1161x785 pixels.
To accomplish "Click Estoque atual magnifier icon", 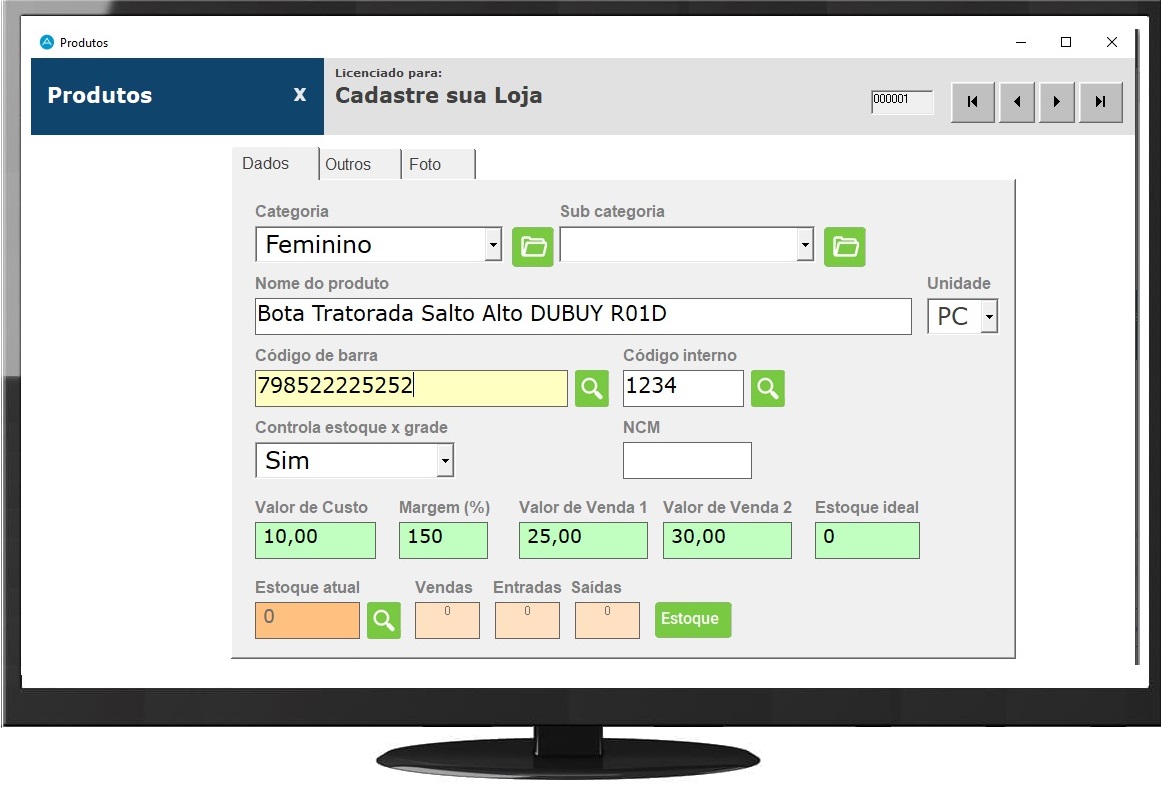I will click(x=383, y=620).
